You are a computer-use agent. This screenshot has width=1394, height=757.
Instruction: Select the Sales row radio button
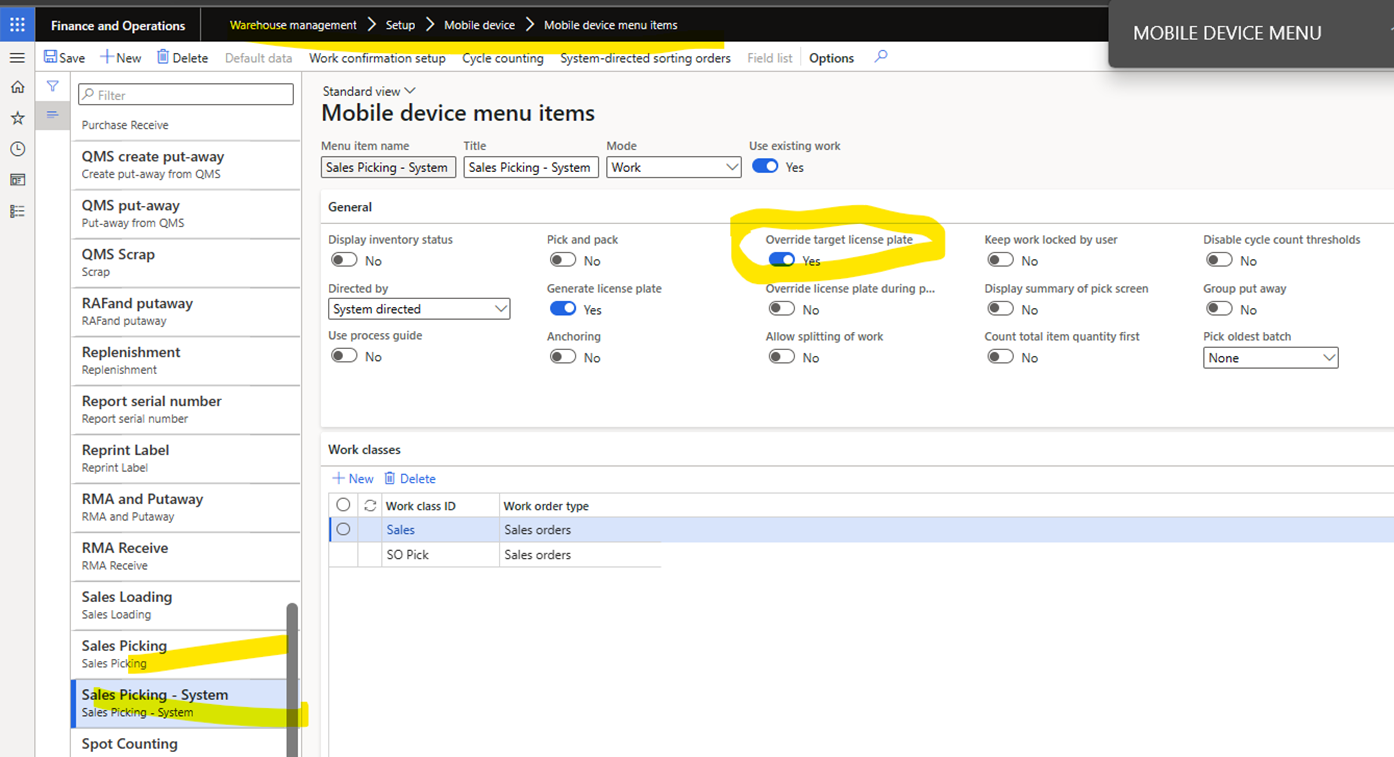343,530
